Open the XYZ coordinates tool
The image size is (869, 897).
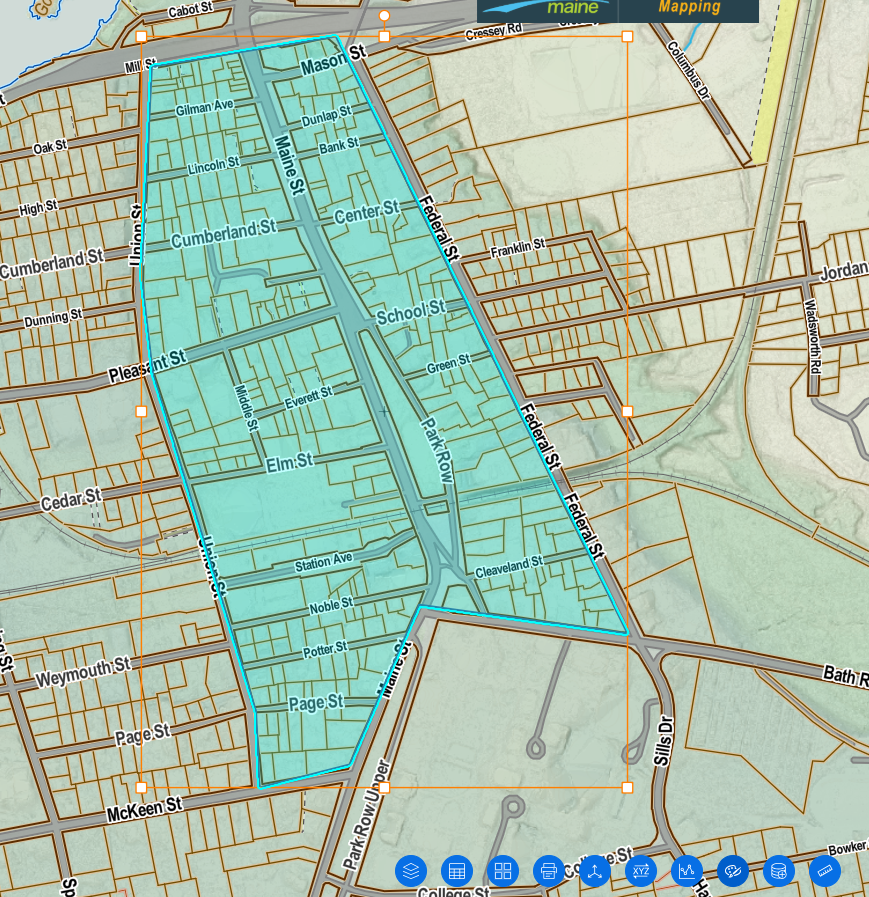[641, 871]
